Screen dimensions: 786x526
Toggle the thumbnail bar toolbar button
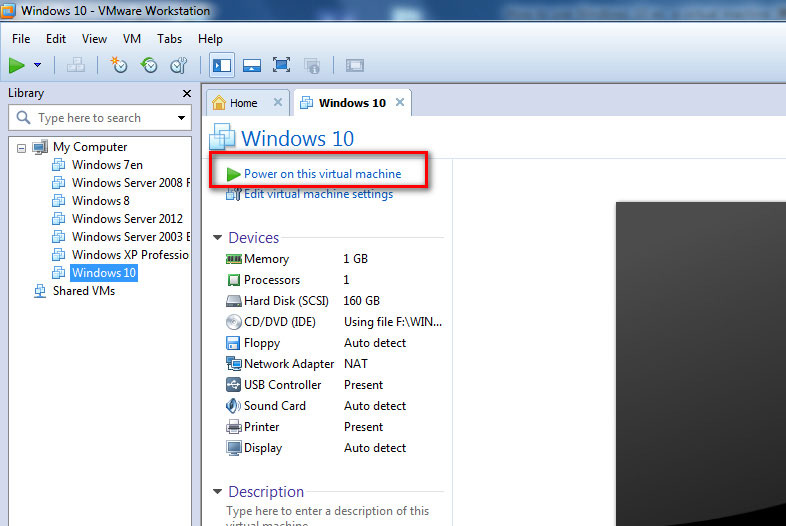tap(252, 65)
